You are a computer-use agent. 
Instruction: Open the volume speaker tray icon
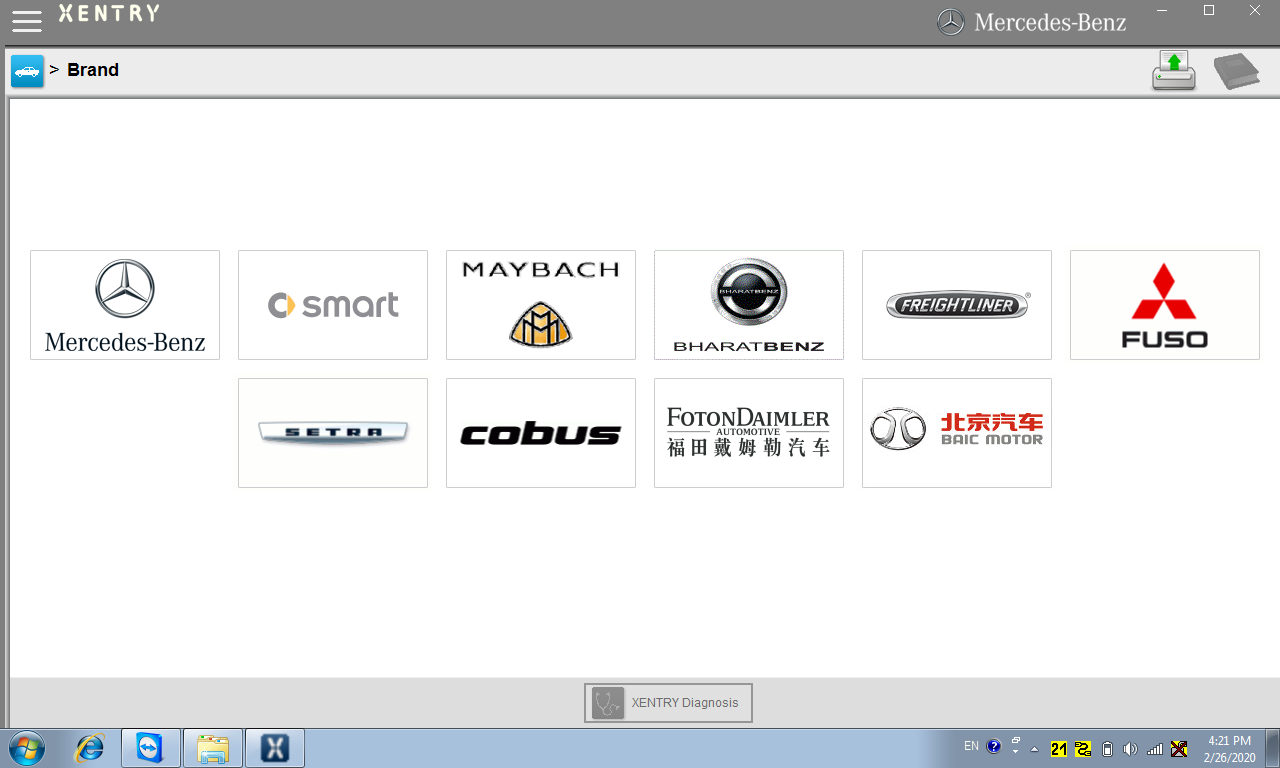coord(1130,749)
